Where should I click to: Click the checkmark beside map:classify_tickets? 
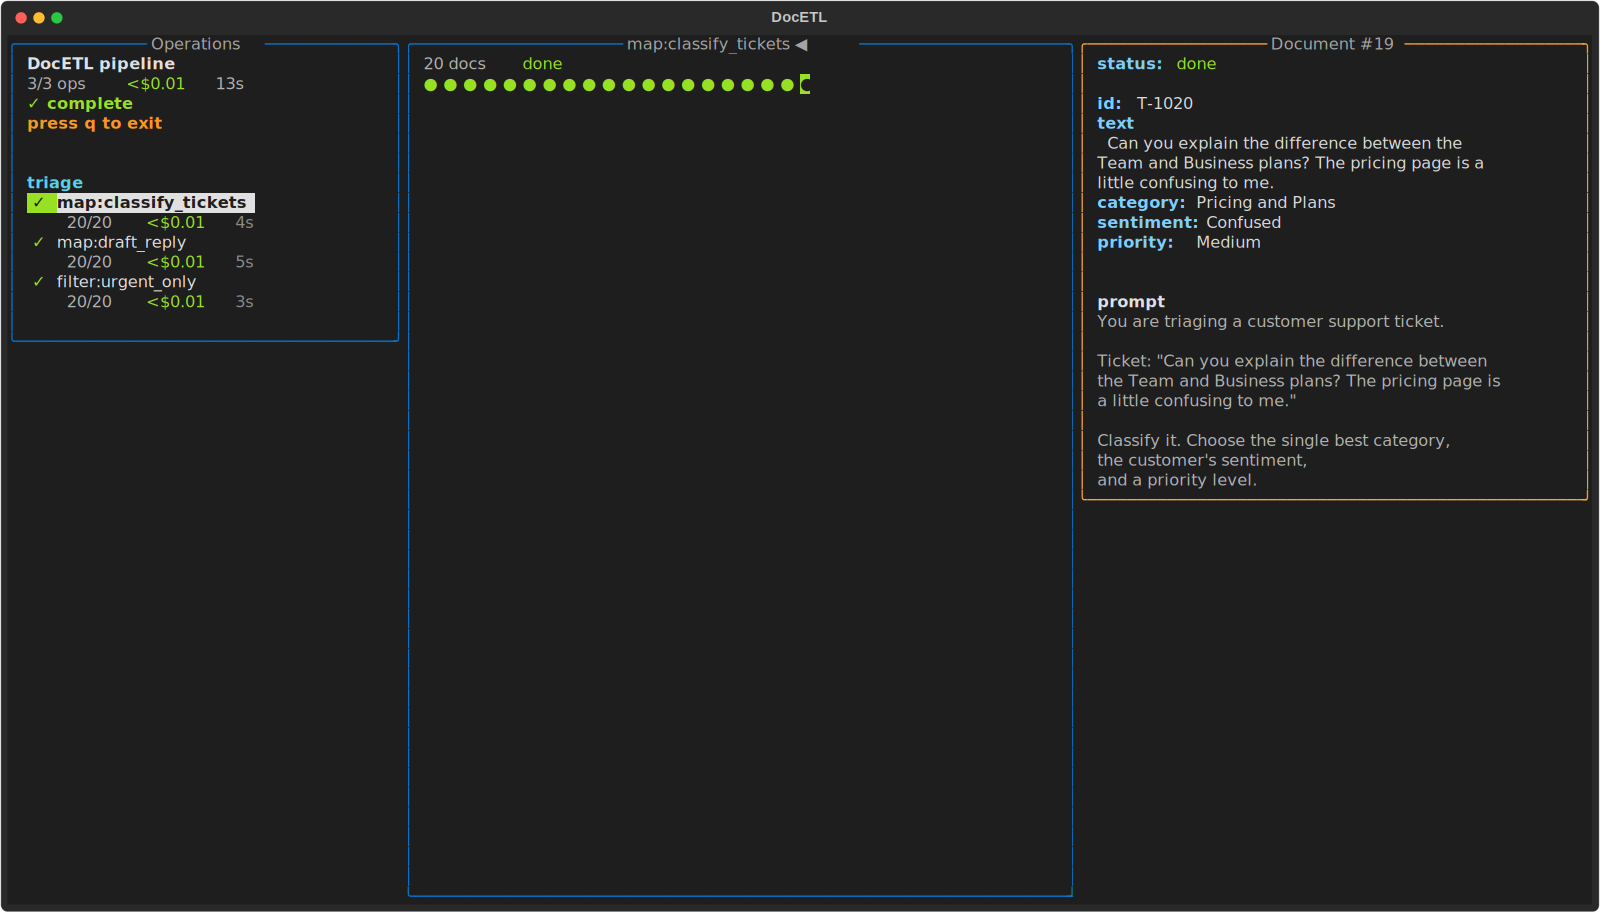click(39, 203)
